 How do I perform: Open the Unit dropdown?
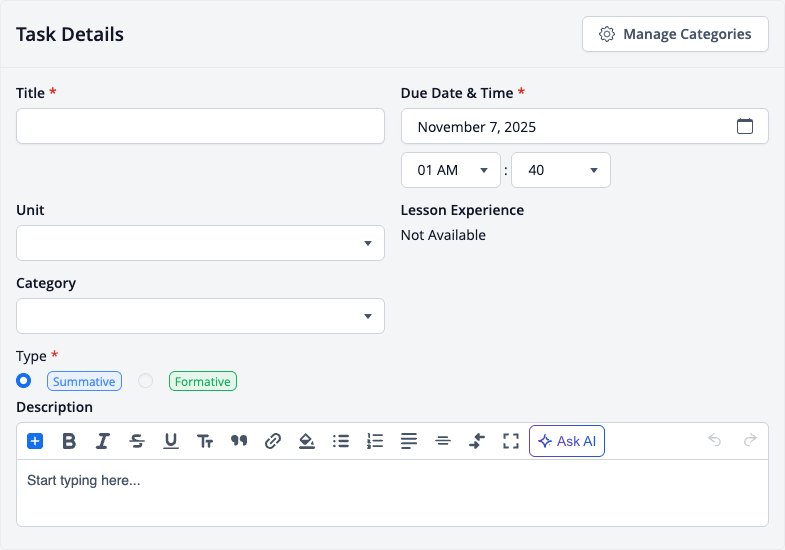pyautogui.click(x=200, y=243)
